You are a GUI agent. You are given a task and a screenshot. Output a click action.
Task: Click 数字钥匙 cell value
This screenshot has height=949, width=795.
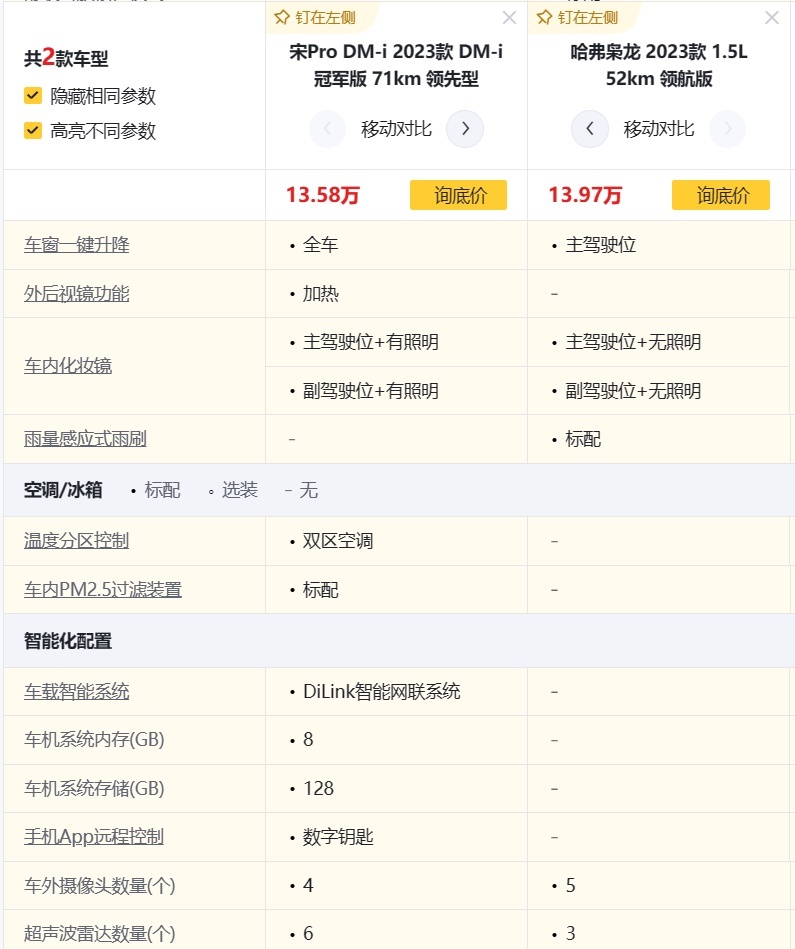[338, 836]
